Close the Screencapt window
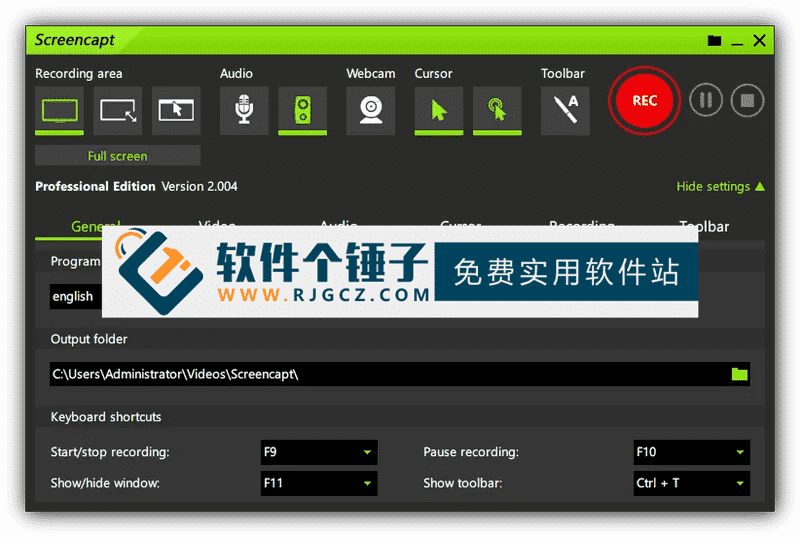Image resolution: width=800 pixels, height=537 pixels. pyautogui.click(x=759, y=40)
